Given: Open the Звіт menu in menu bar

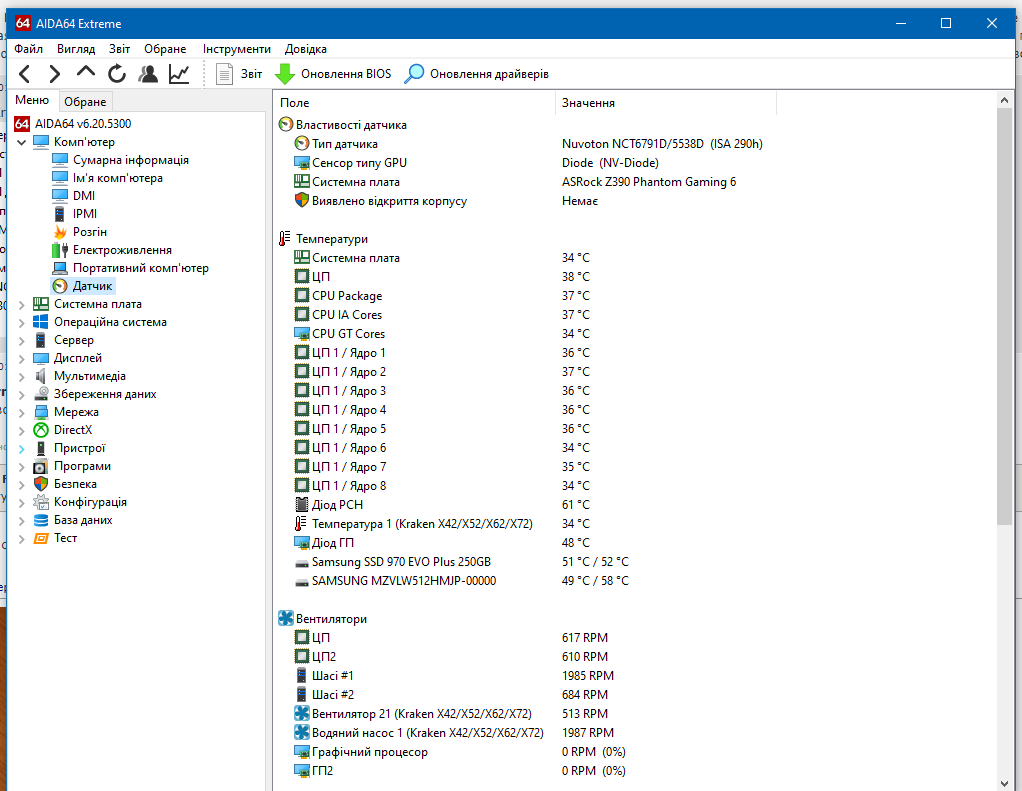Looking at the screenshot, I should 119,49.
